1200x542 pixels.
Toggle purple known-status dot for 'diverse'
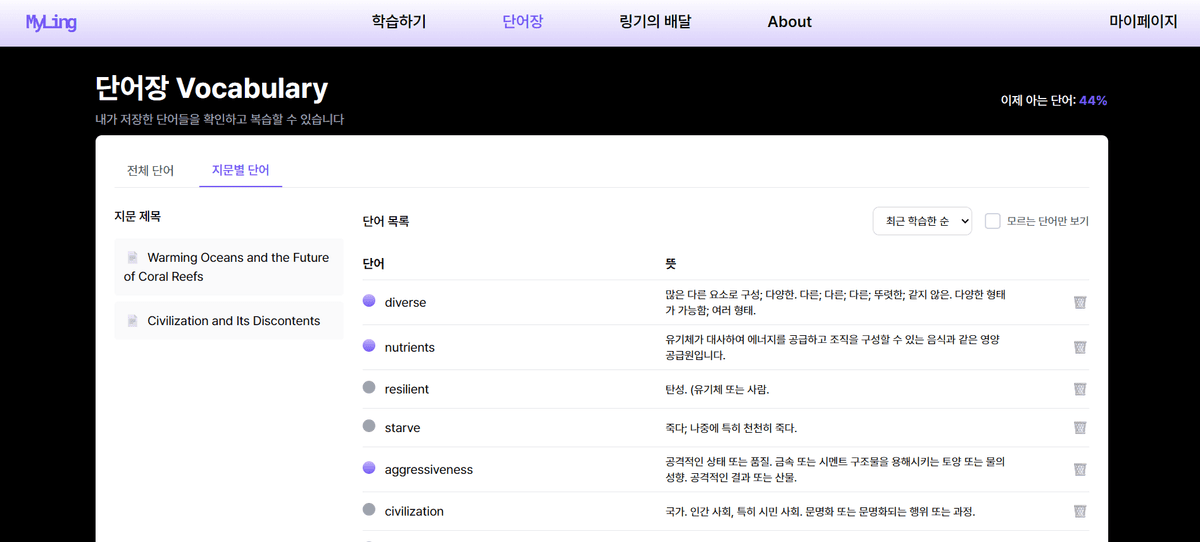point(369,301)
